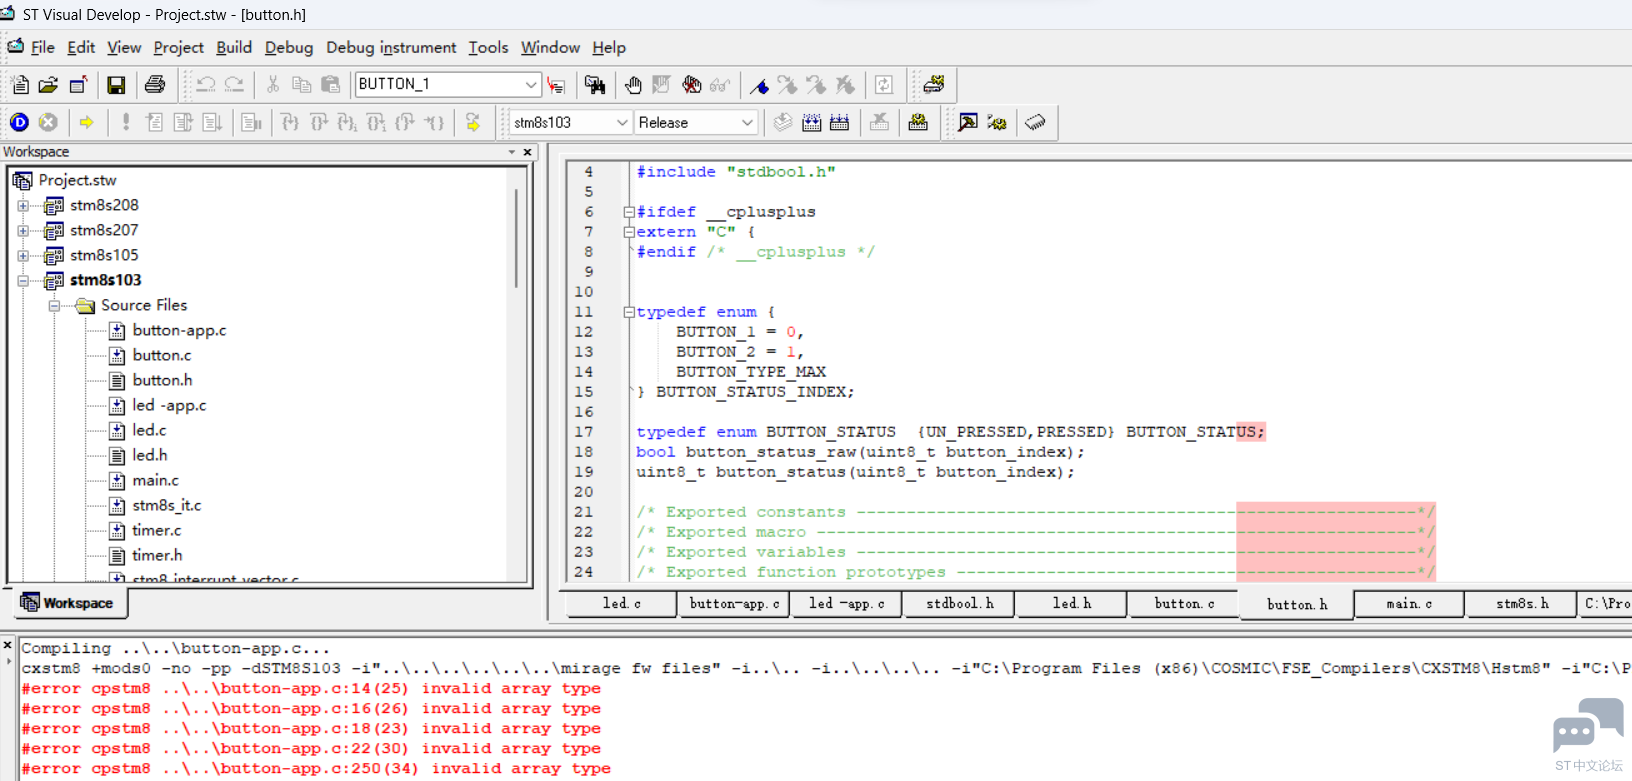Open the Help menu
The height and width of the screenshot is (781, 1632).
(x=609, y=47)
